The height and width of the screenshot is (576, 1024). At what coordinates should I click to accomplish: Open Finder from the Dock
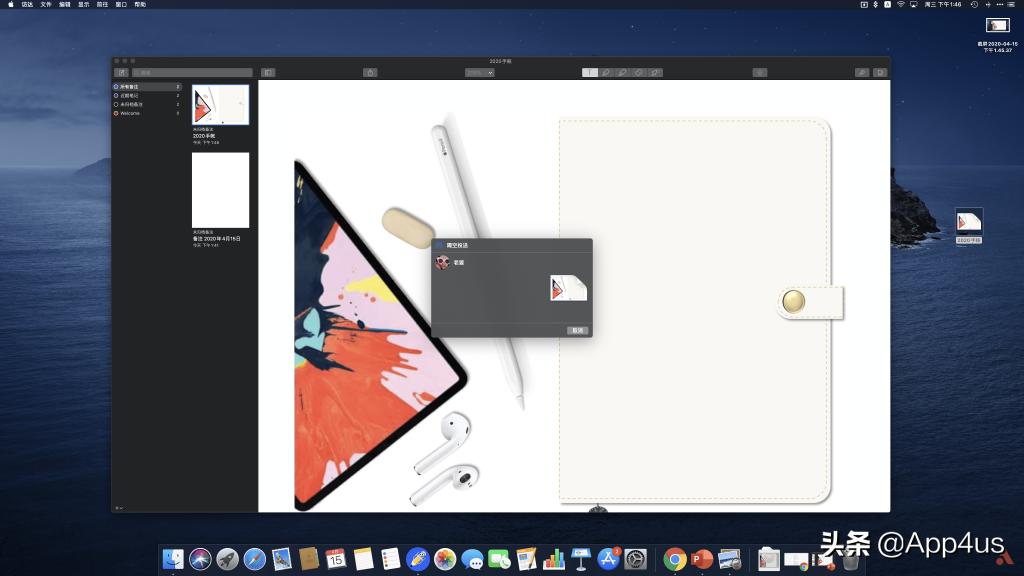173,559
